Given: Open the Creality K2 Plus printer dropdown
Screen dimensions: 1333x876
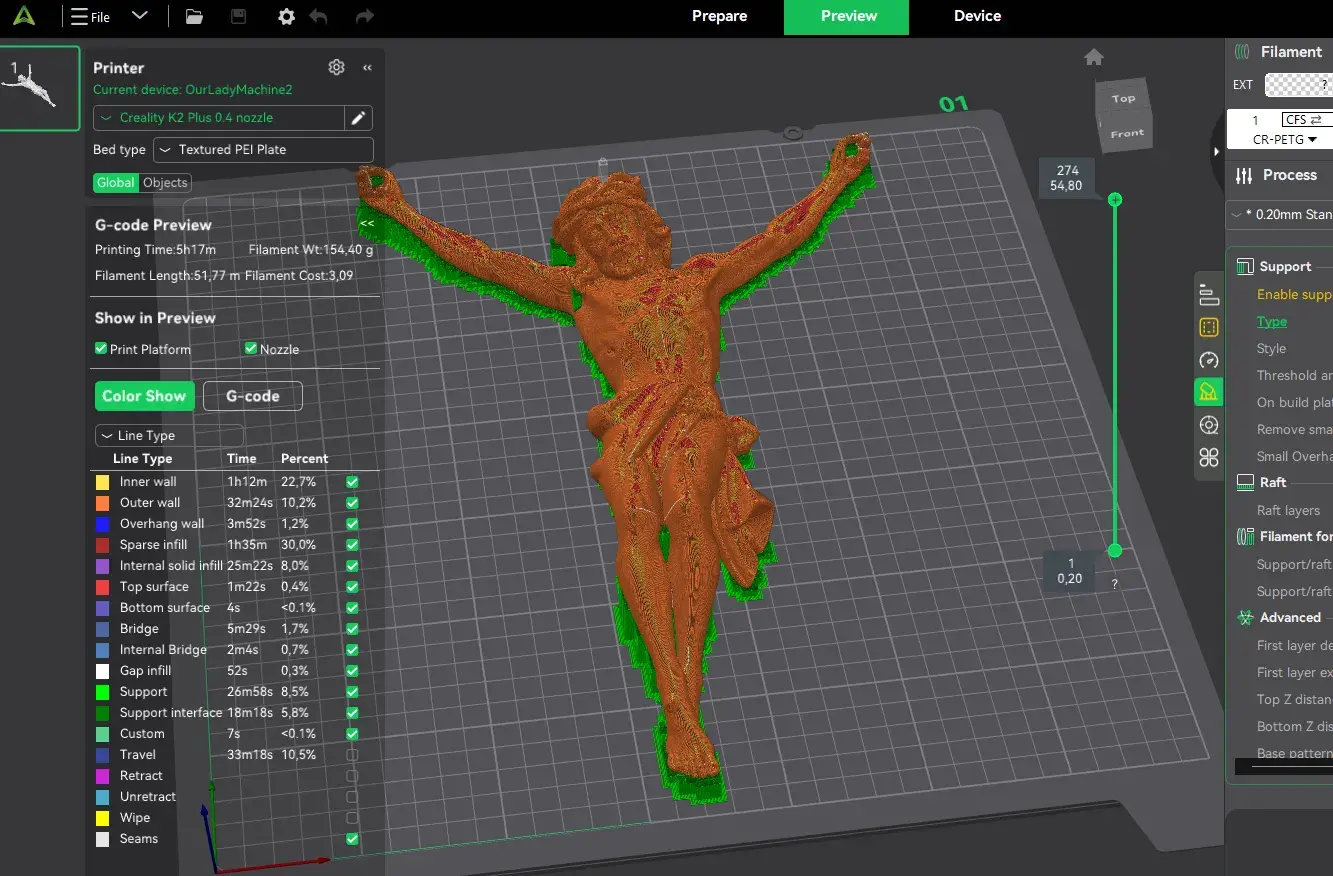Looking at the screenshot, I should pos(219,118).
